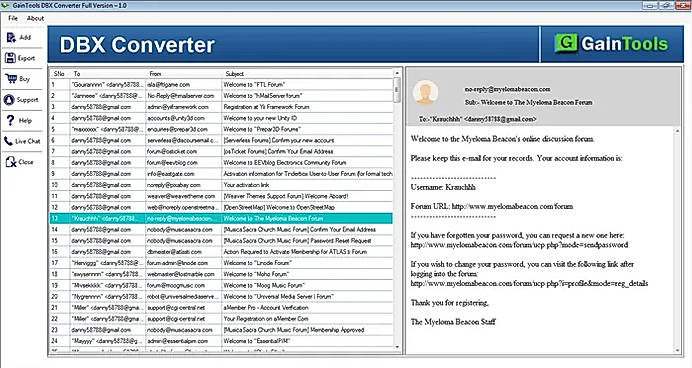
Task: Click scroll down arrow of email list
Action: (397, 347)
